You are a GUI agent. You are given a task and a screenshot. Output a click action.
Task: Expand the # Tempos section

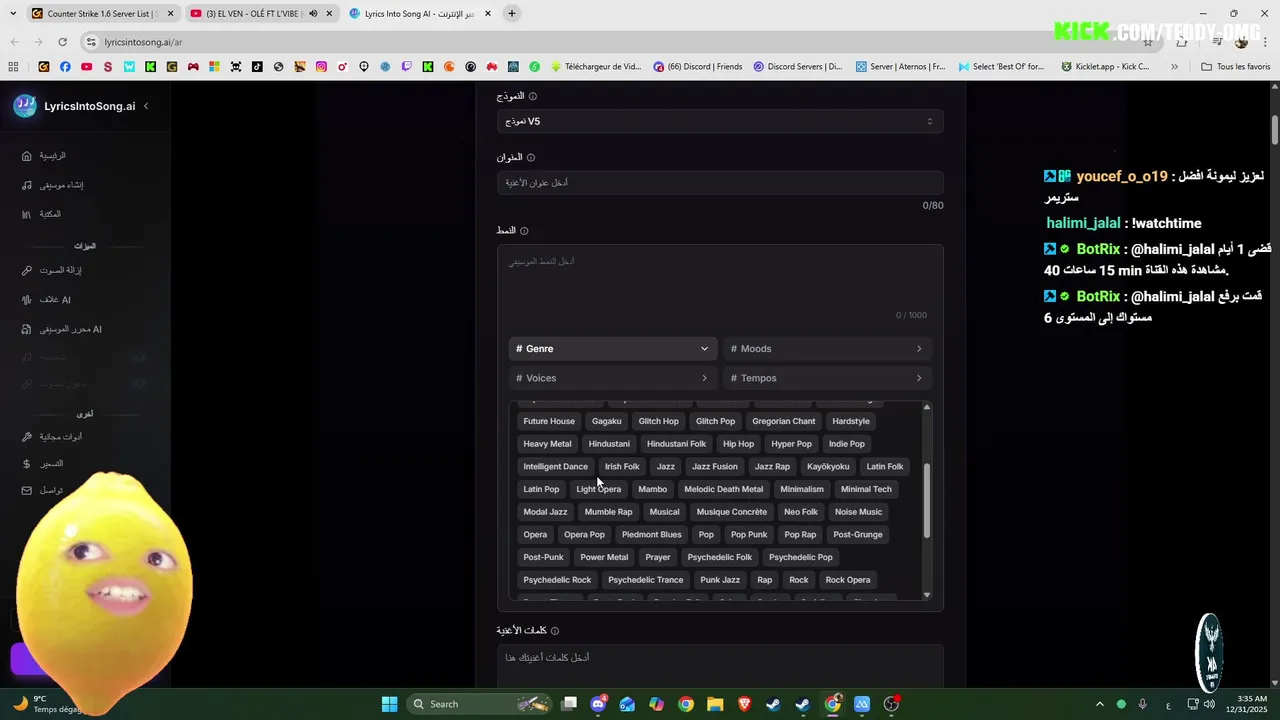827,378
